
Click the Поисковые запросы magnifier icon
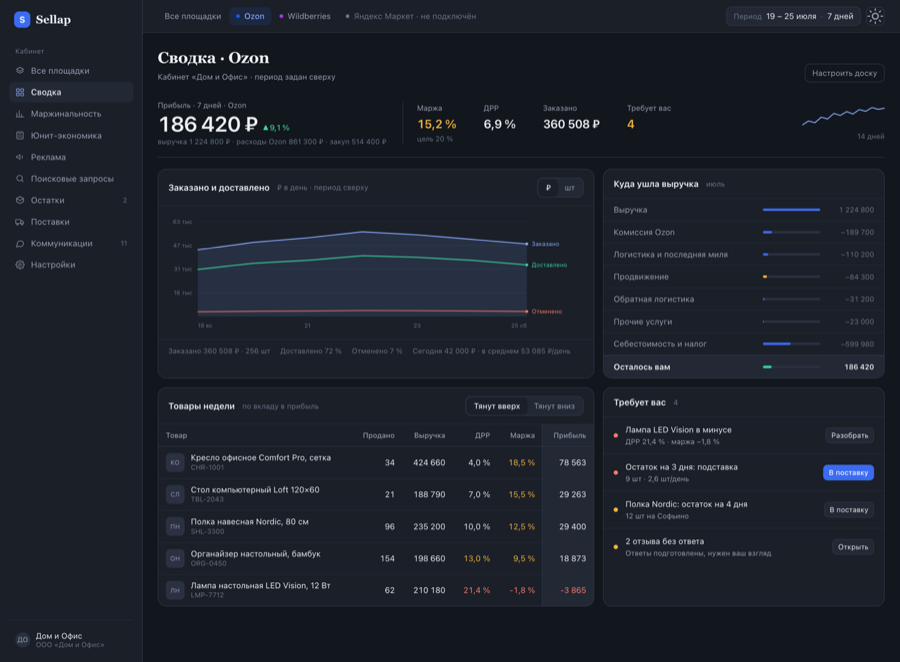20,179
